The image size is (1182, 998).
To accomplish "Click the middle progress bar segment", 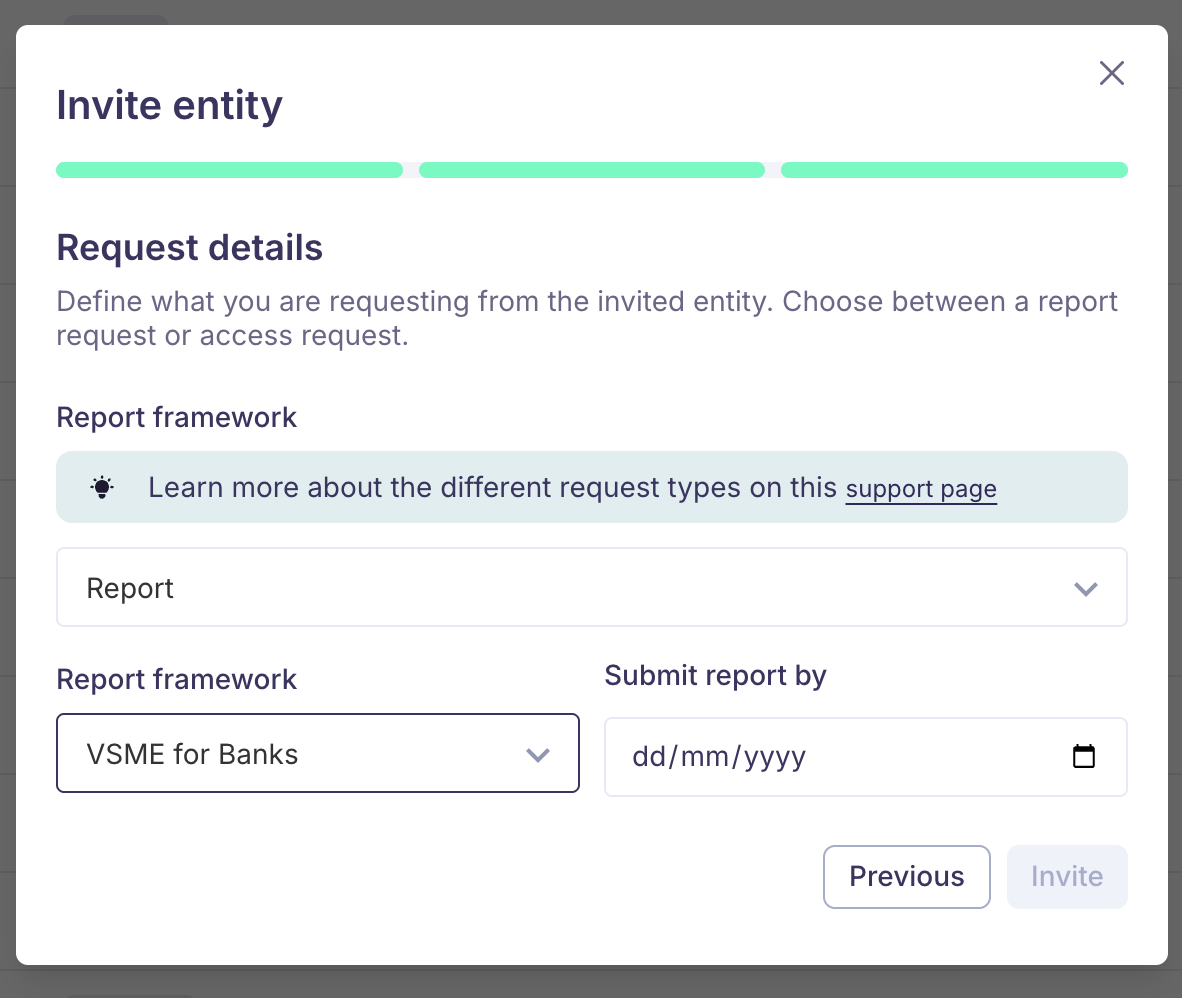I will pyautogui.click(x=591, y=170).
